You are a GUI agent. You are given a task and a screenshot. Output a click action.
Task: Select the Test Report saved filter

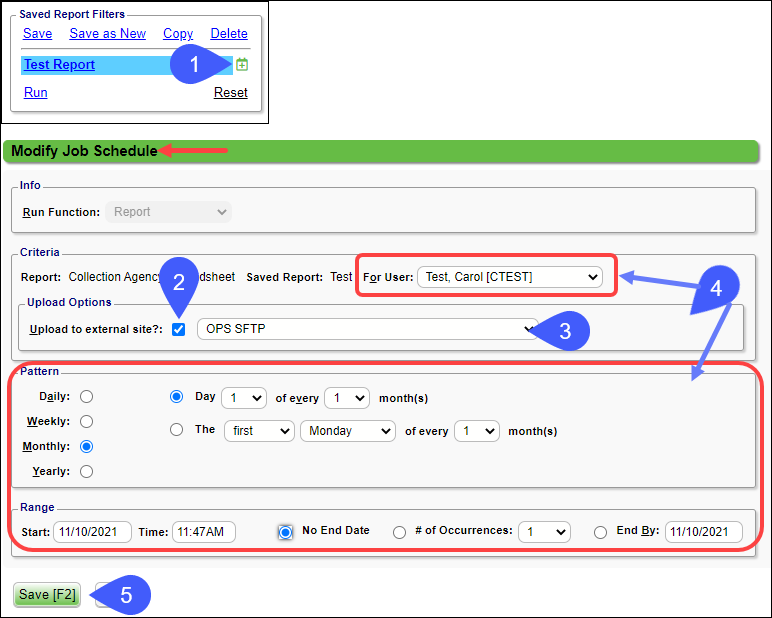tap(60, 65)
